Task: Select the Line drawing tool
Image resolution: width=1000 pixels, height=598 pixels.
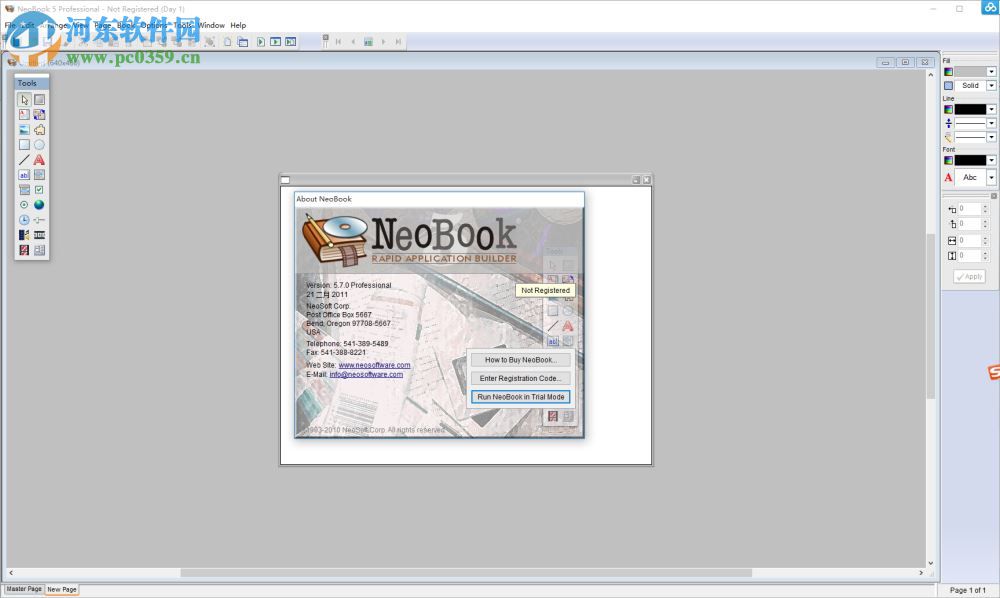Action: pos(24,160)
